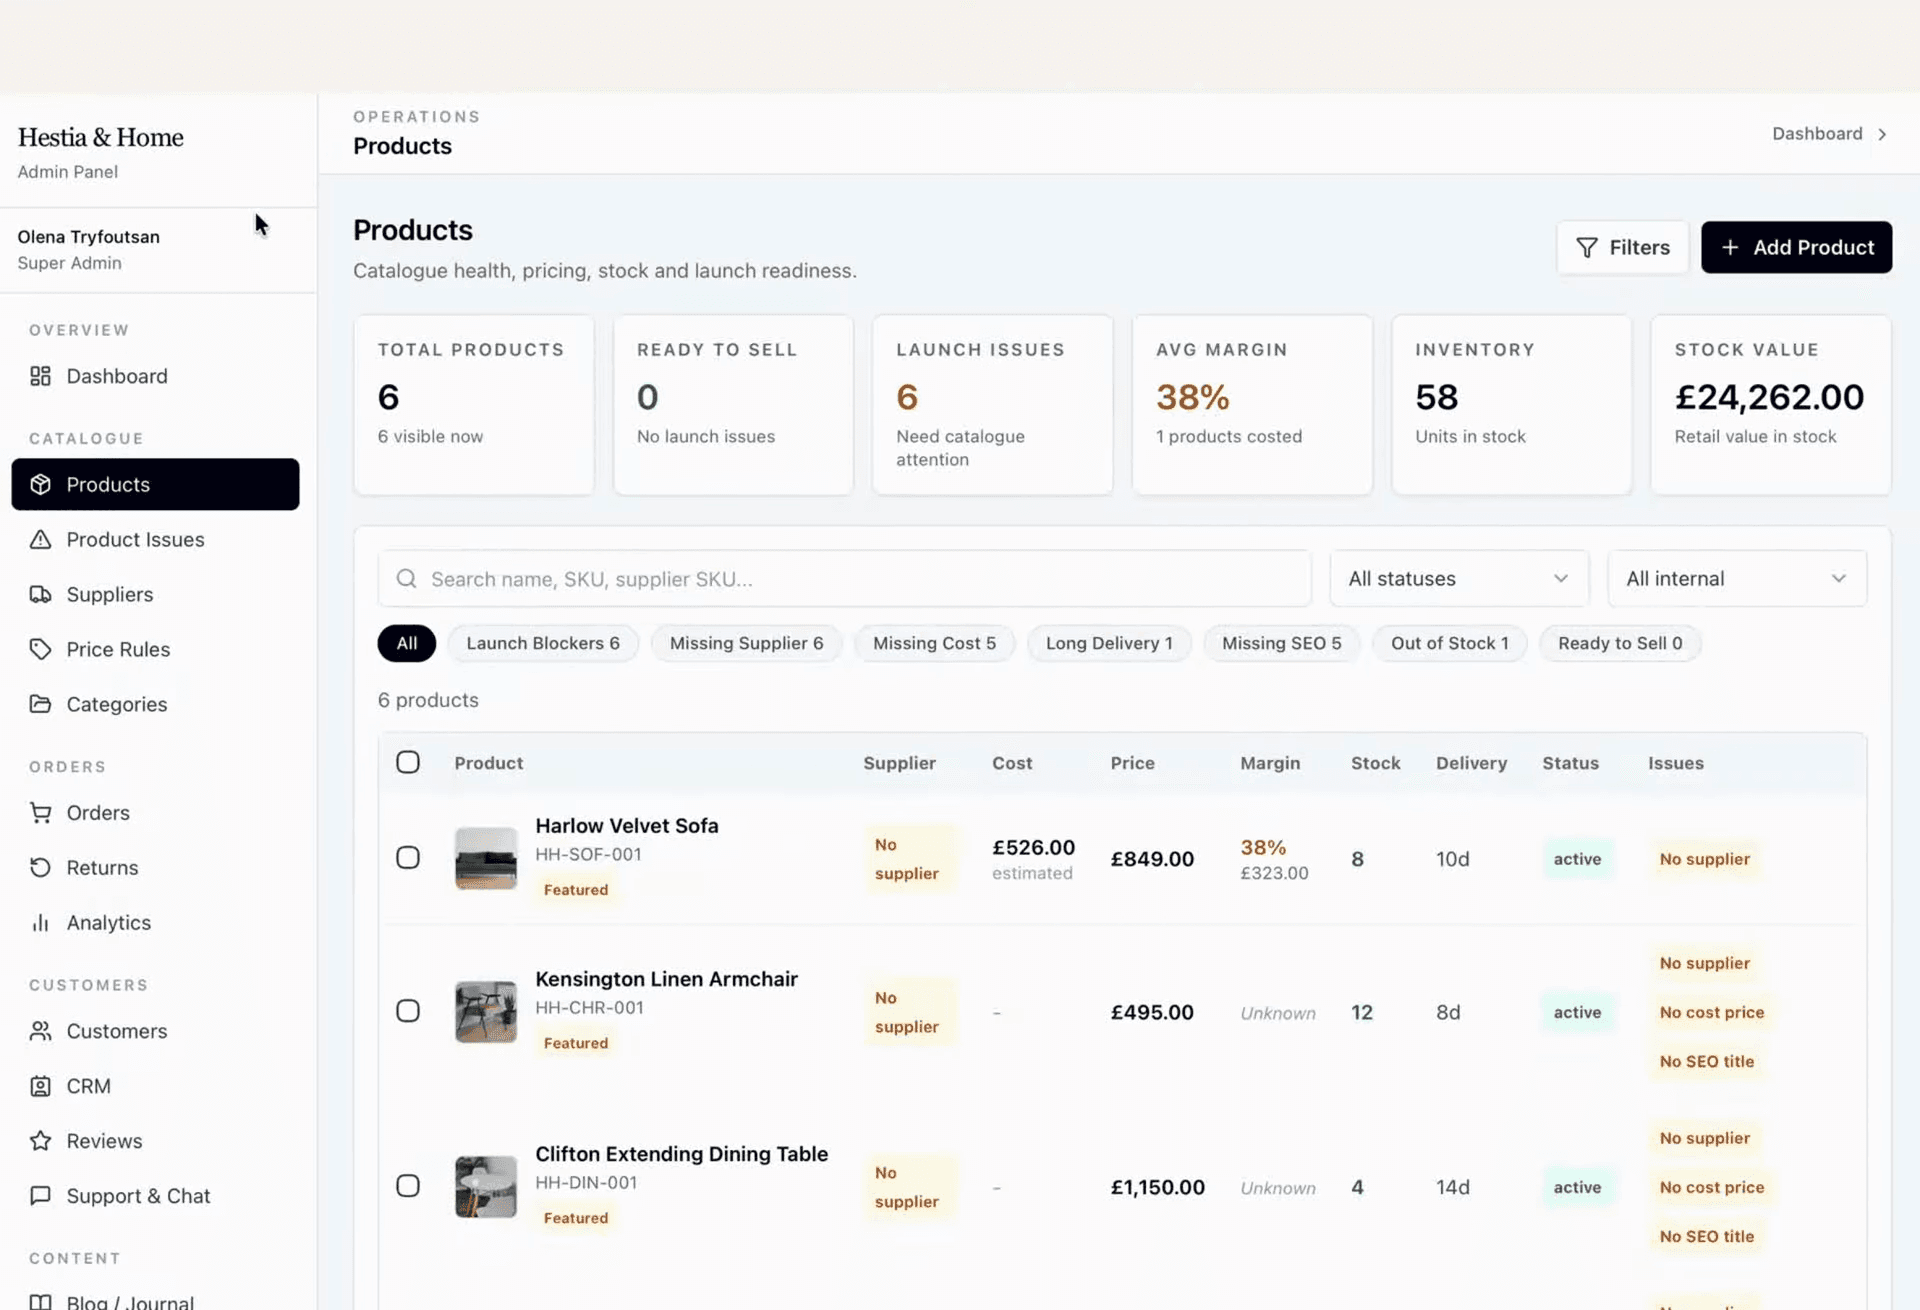Open Harlow Velvet Sofa product name
This screenshot has height=1310, width=1920.
tap(627, 826)
